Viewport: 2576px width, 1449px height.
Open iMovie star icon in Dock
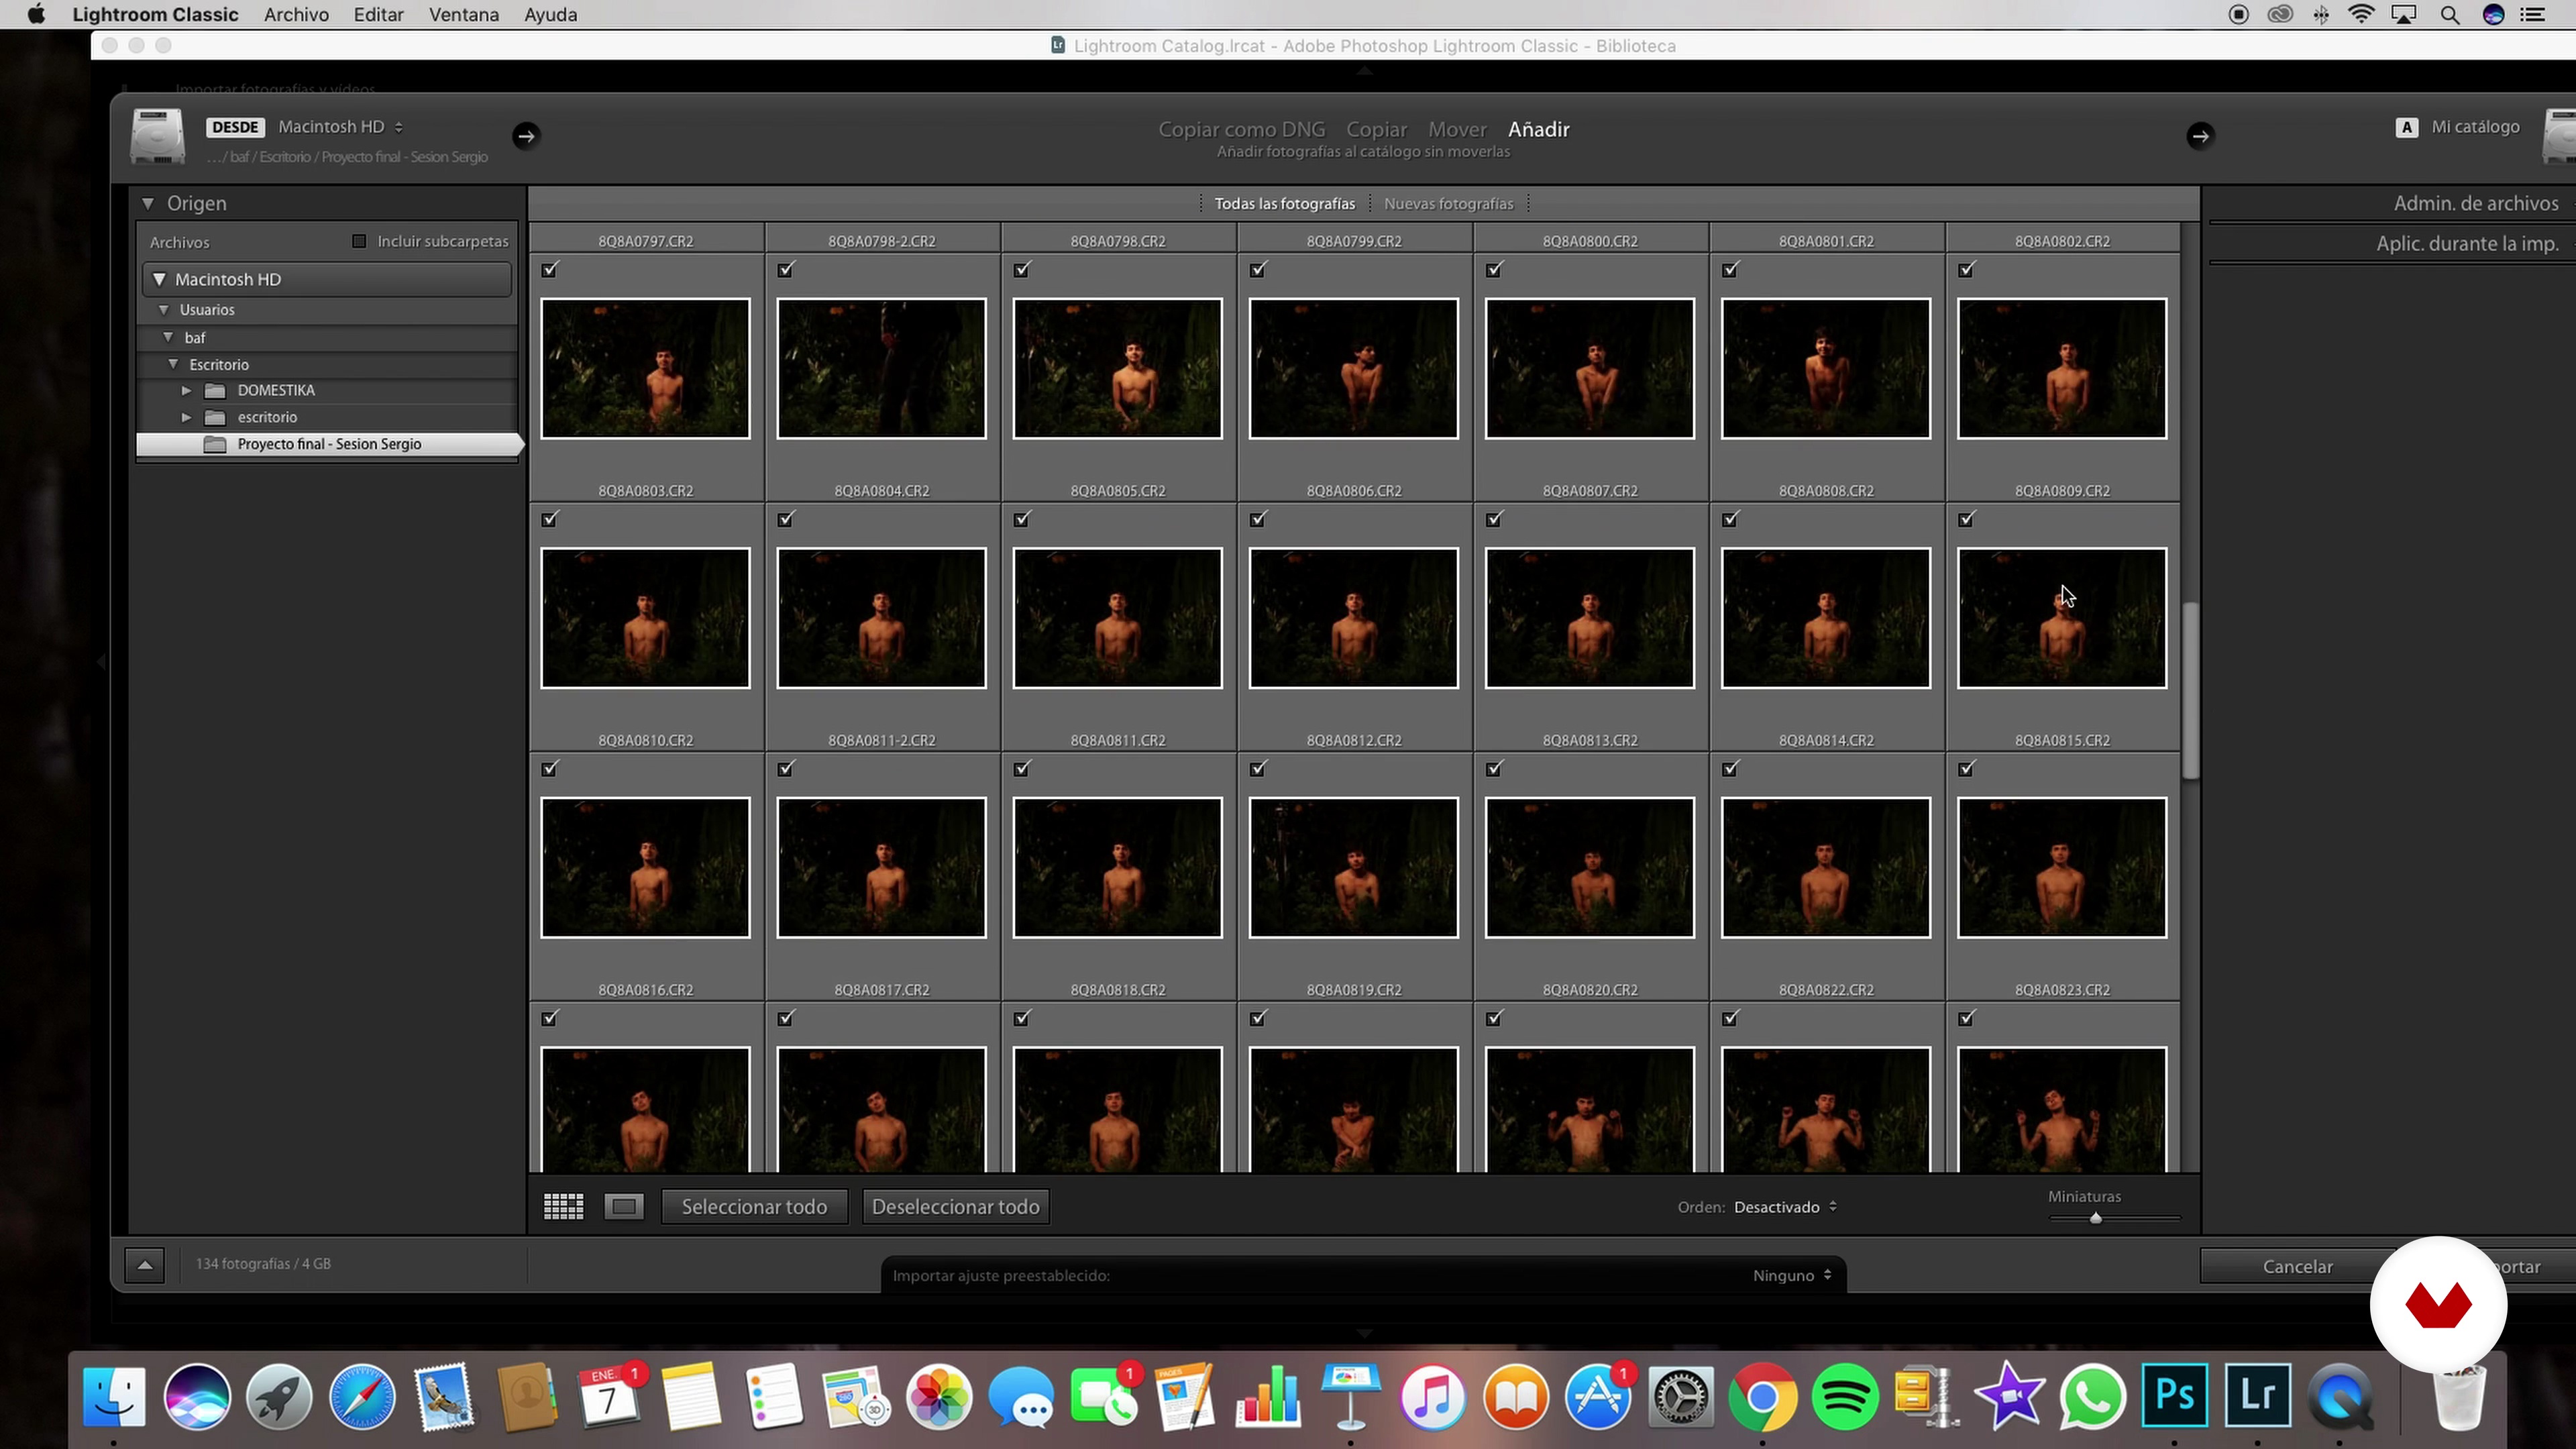pyautogui.click(x=2010, y=1397)
